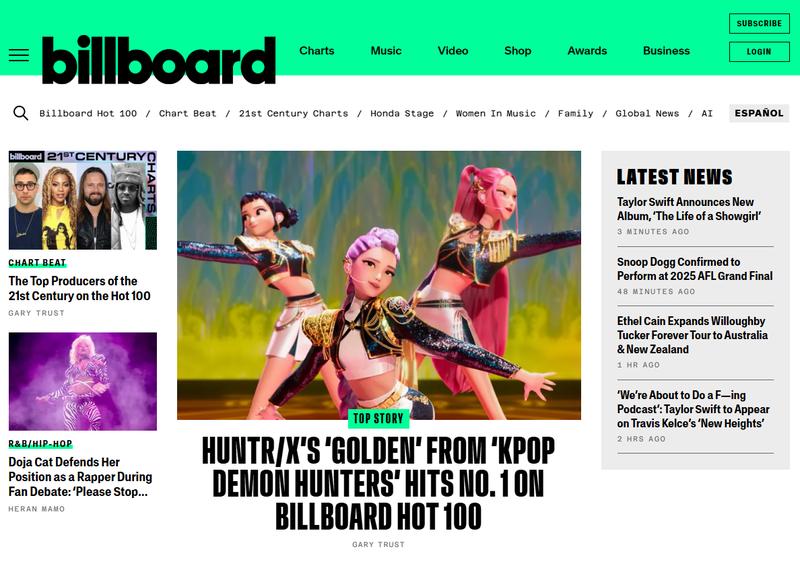
Task: Open the Awards menu item
Action: (587, 51)
